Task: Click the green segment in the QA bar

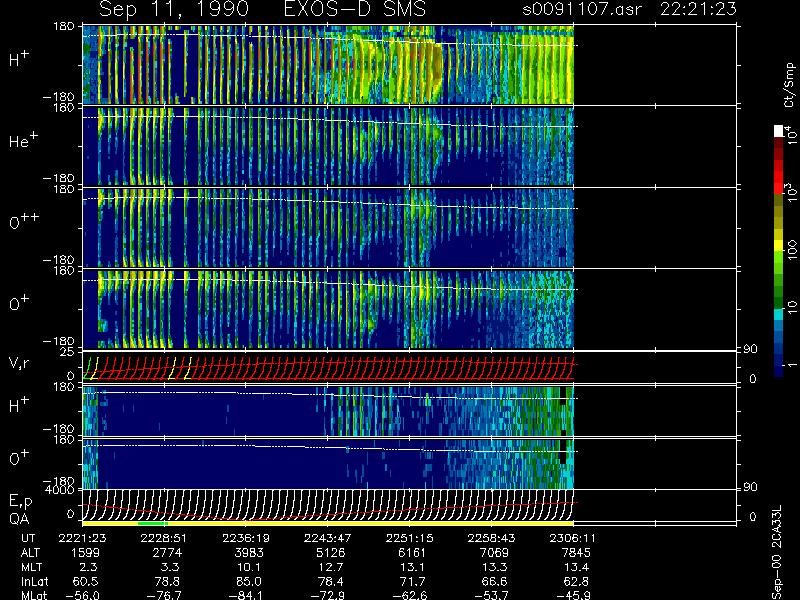Action: (x=152, y=523)
